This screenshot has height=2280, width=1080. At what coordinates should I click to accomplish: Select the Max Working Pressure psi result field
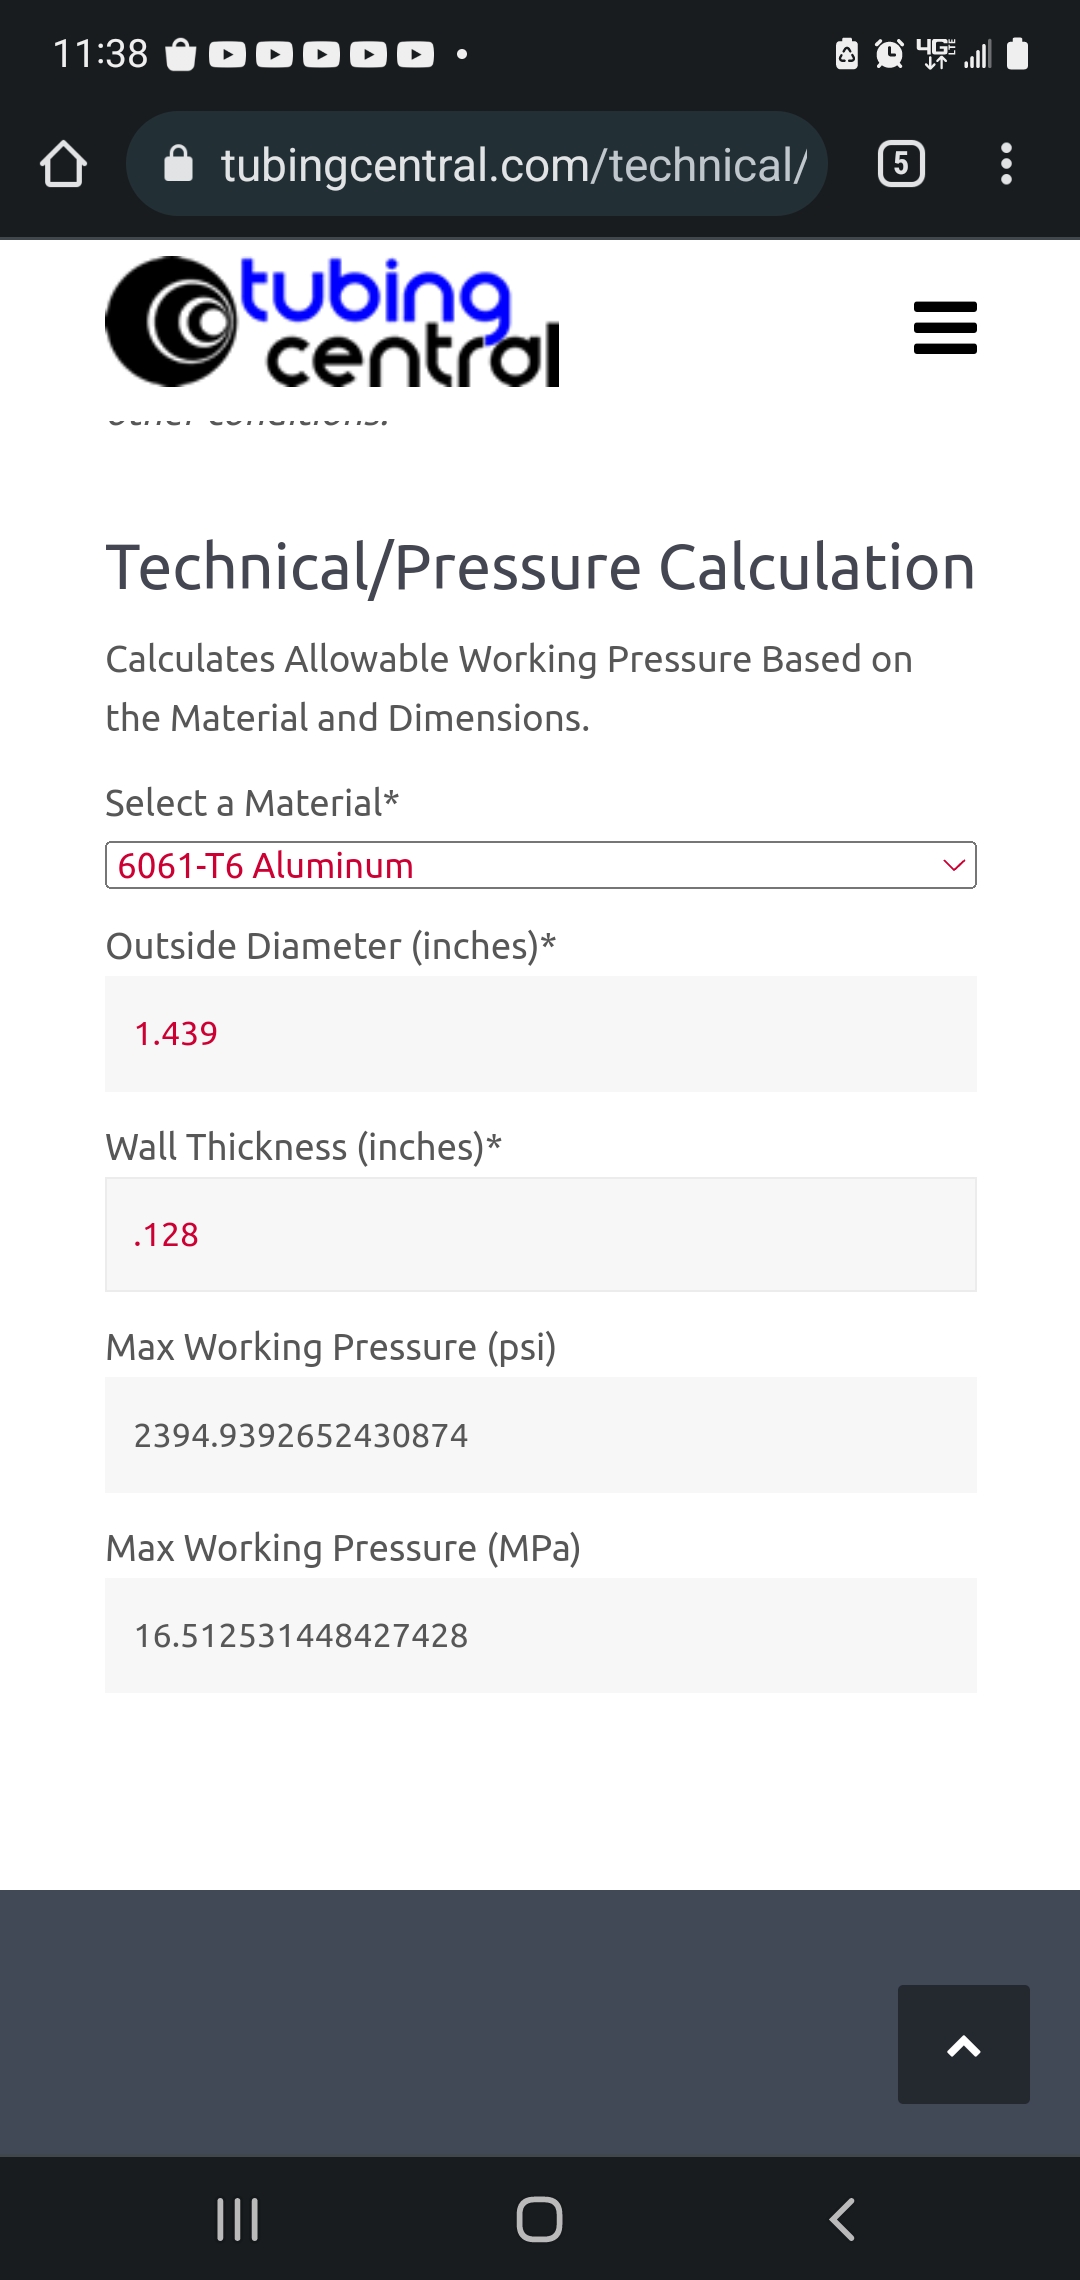[x=541, y=1435]
